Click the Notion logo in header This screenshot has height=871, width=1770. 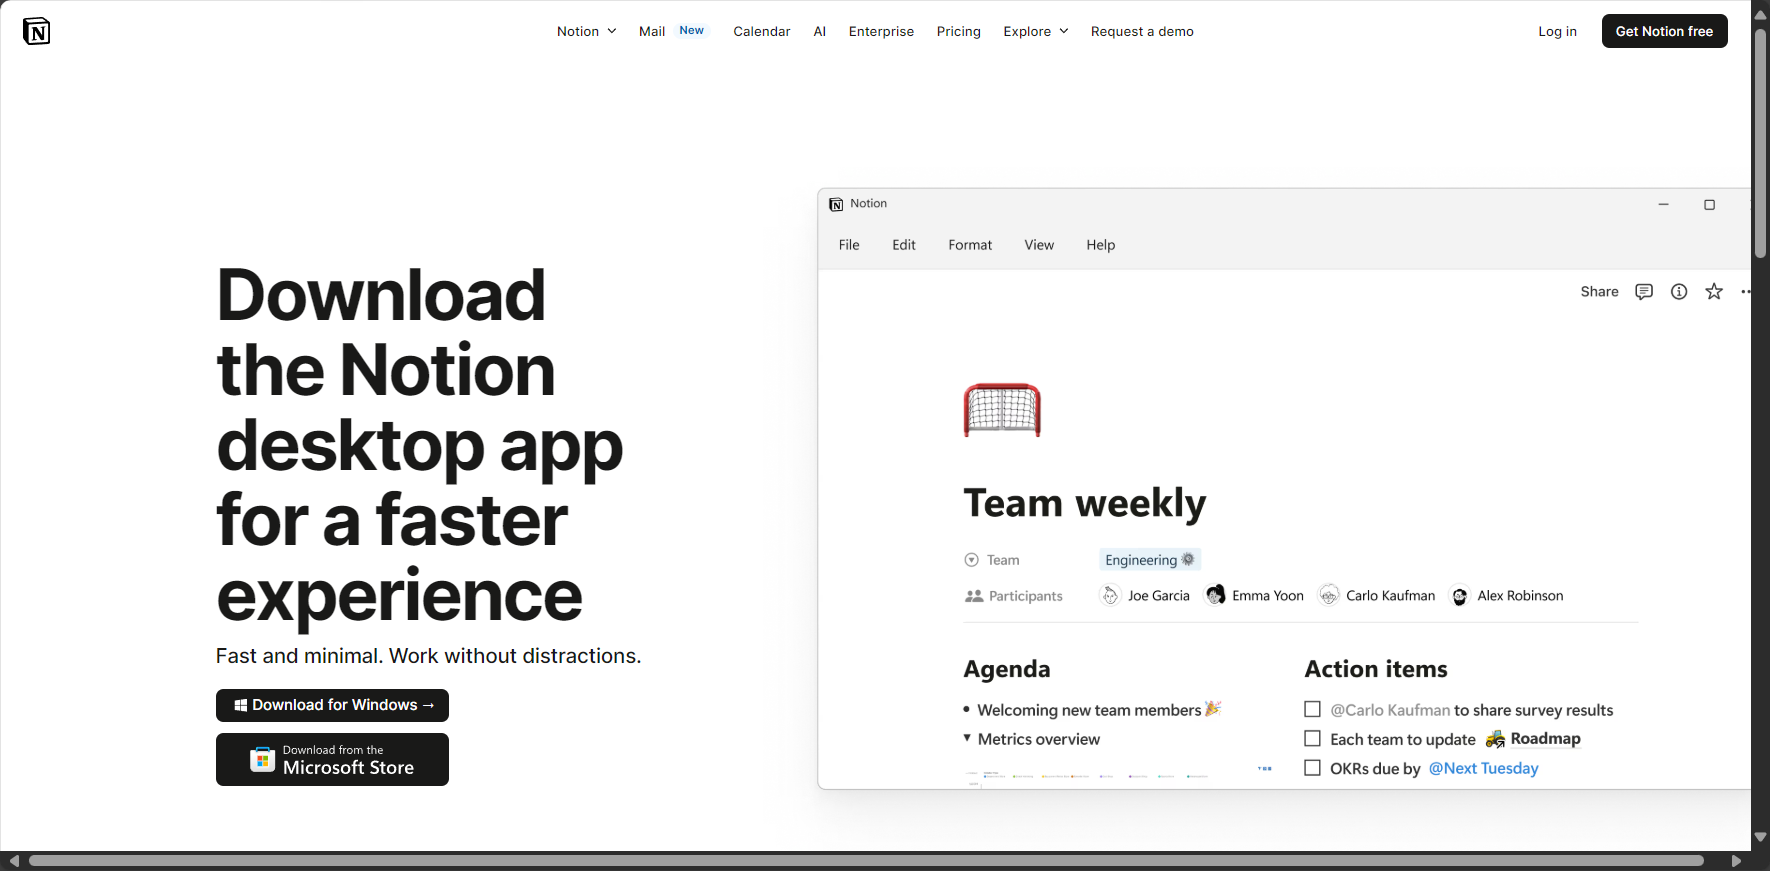click(36, 31)
